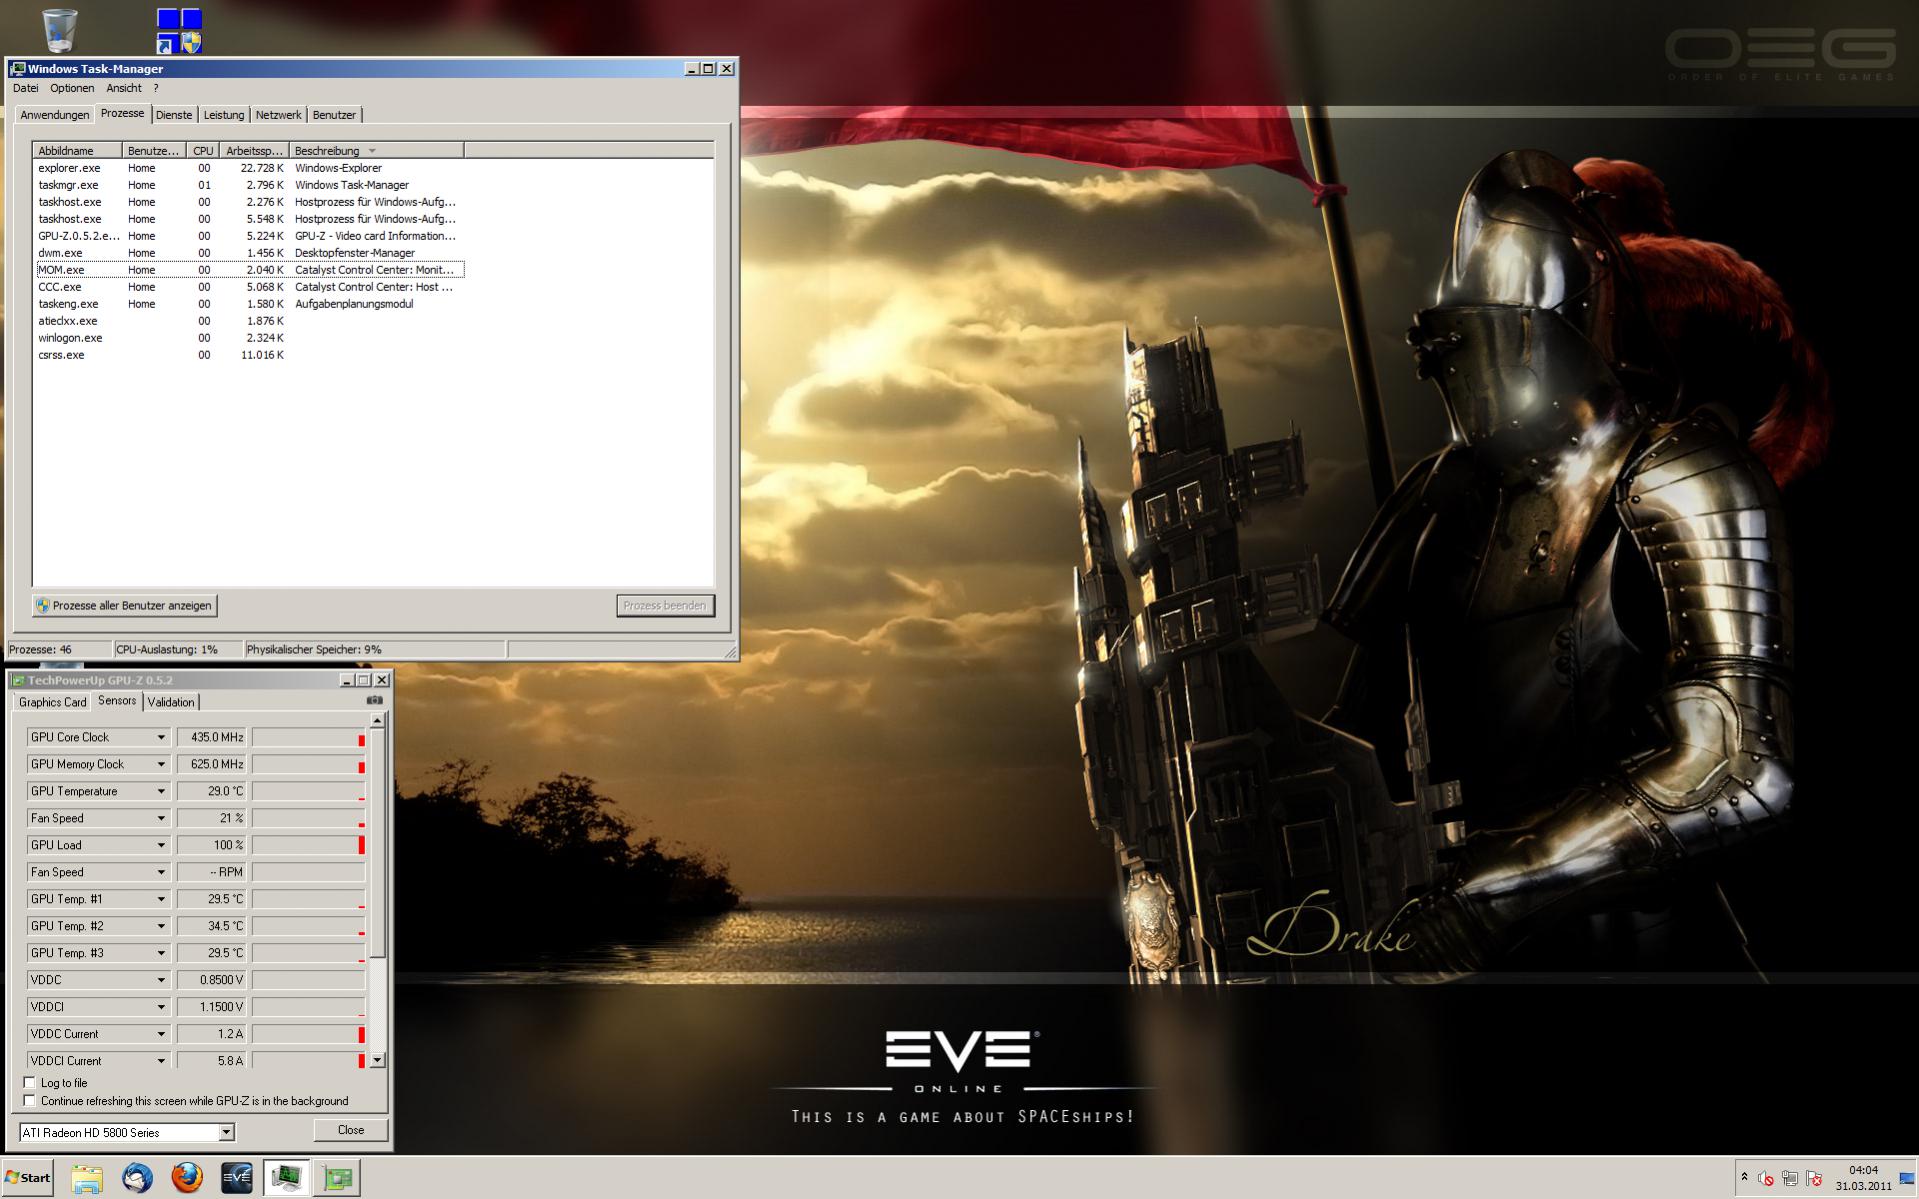Switch to Validation tab in GPU-Z

tap(171, 702)
